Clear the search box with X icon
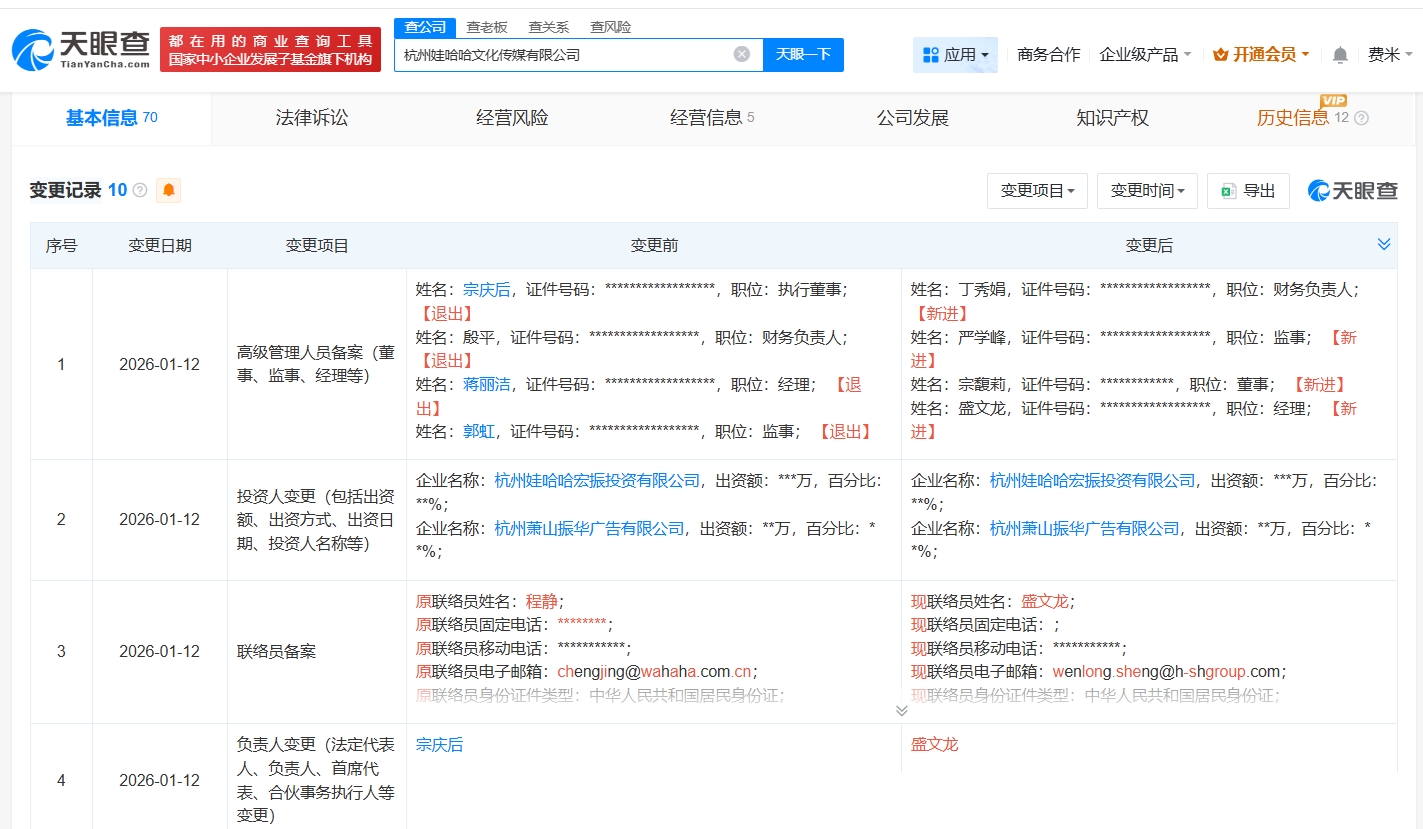Viewport: 1423px width, 829px height. [741, 54]
